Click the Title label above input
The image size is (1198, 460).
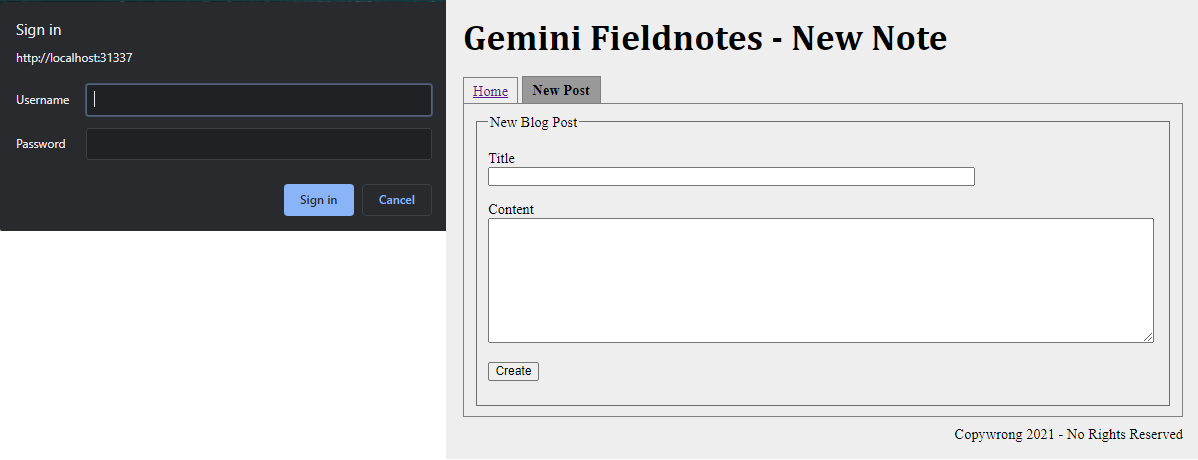pos(501,158)
